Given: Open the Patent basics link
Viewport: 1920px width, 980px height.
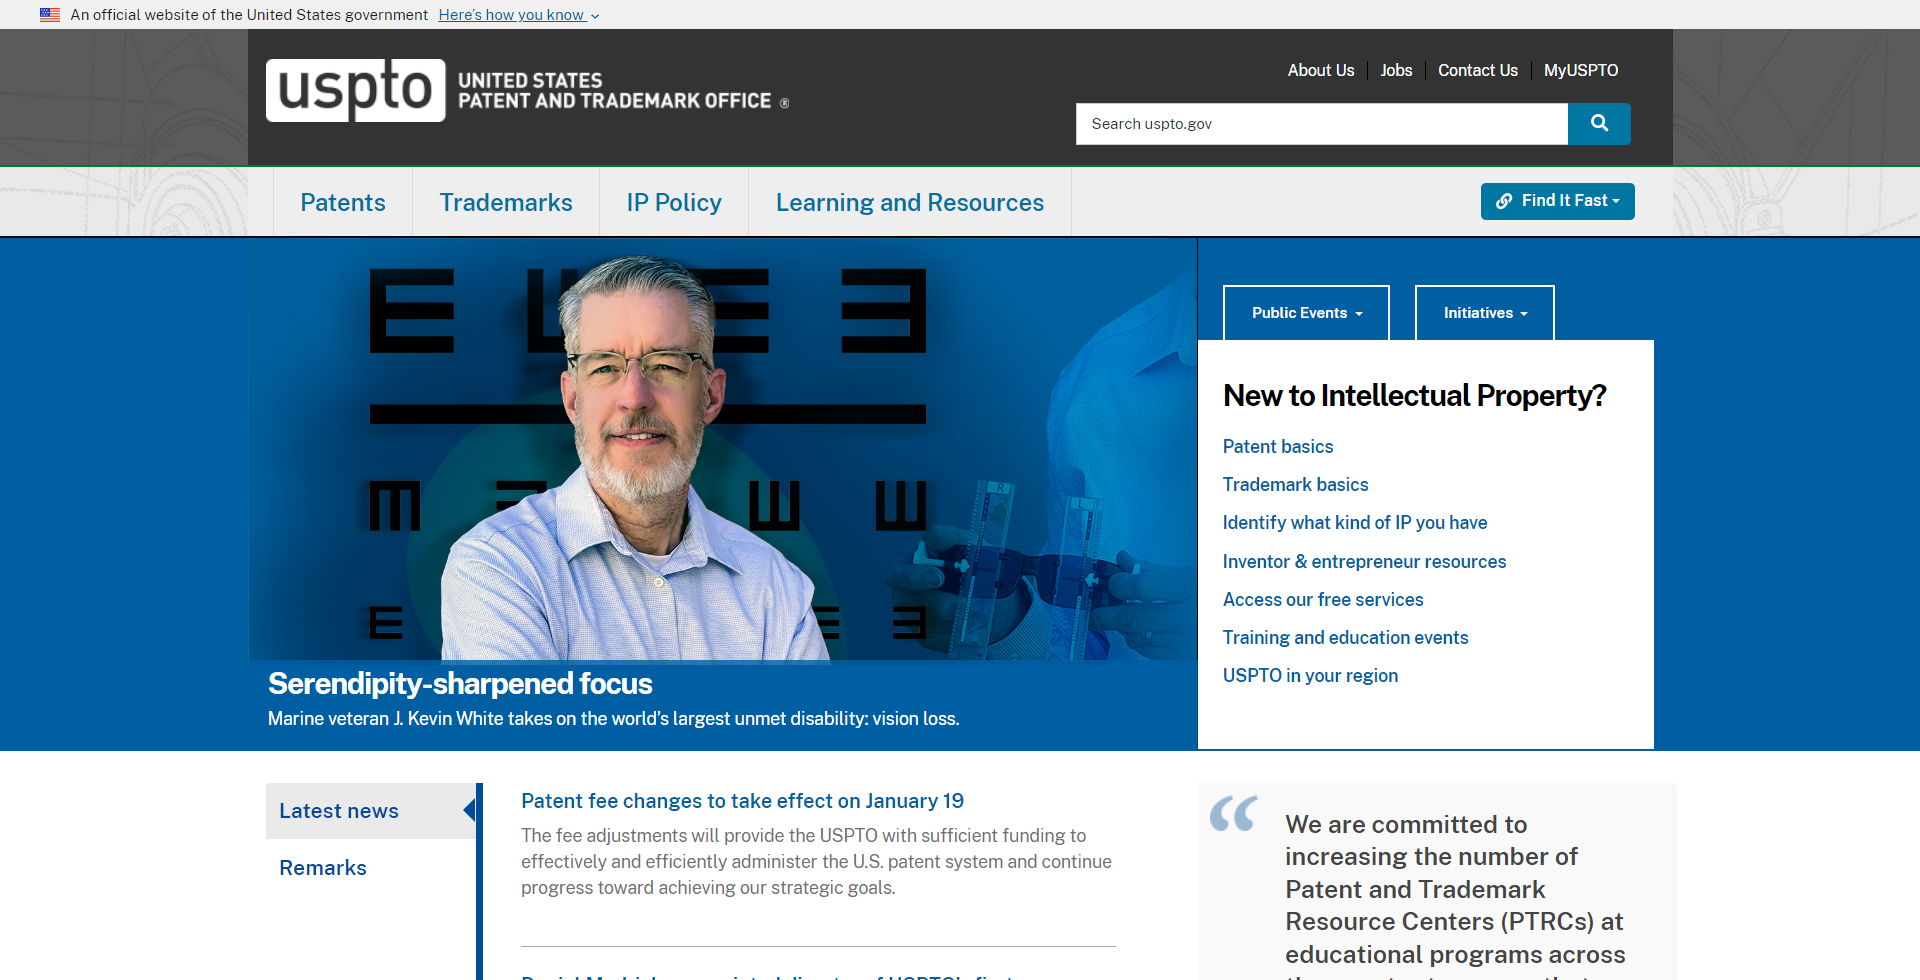Looking at the screenshot, I should point(1277,447).
